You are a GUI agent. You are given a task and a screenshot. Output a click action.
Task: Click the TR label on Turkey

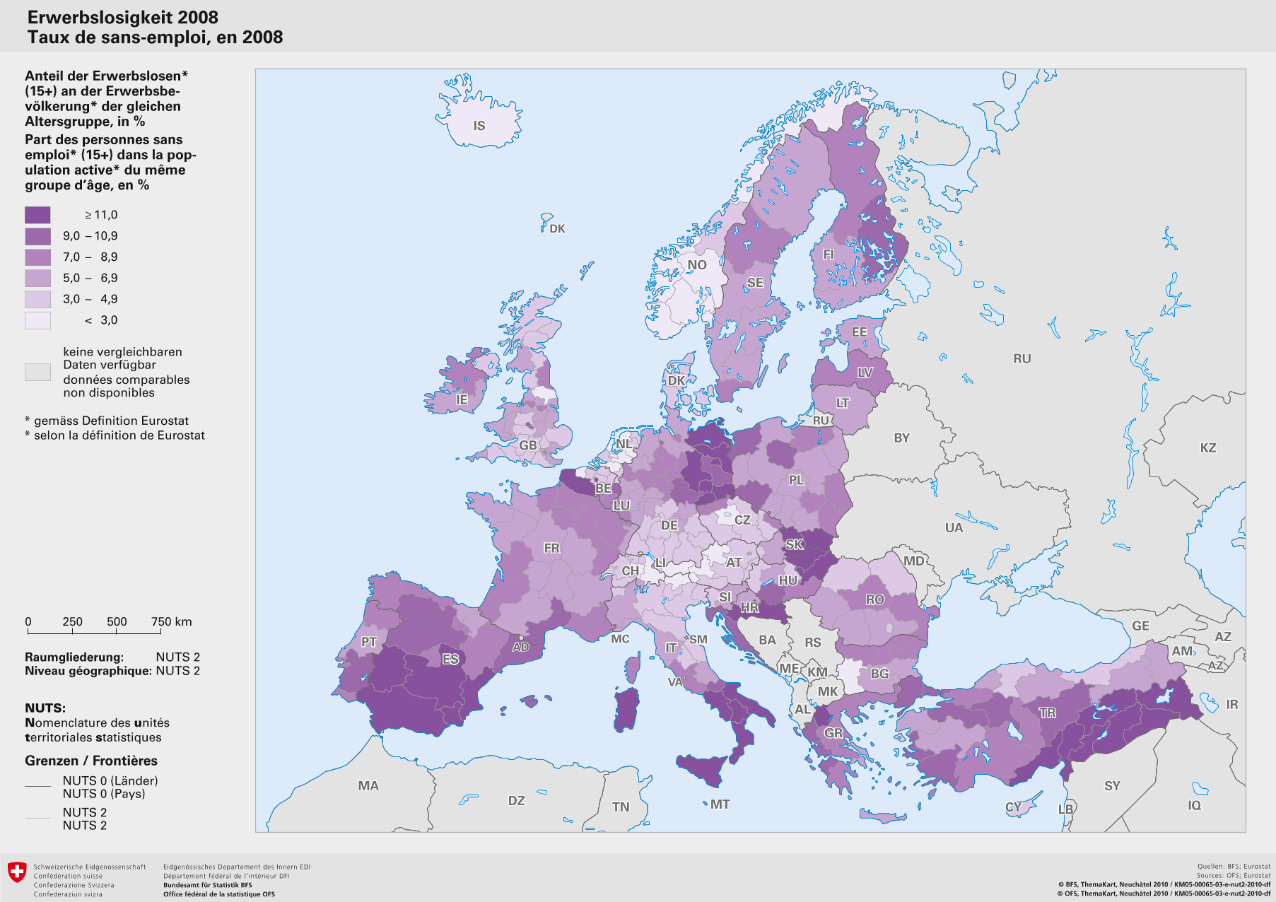pos(1047,713)
